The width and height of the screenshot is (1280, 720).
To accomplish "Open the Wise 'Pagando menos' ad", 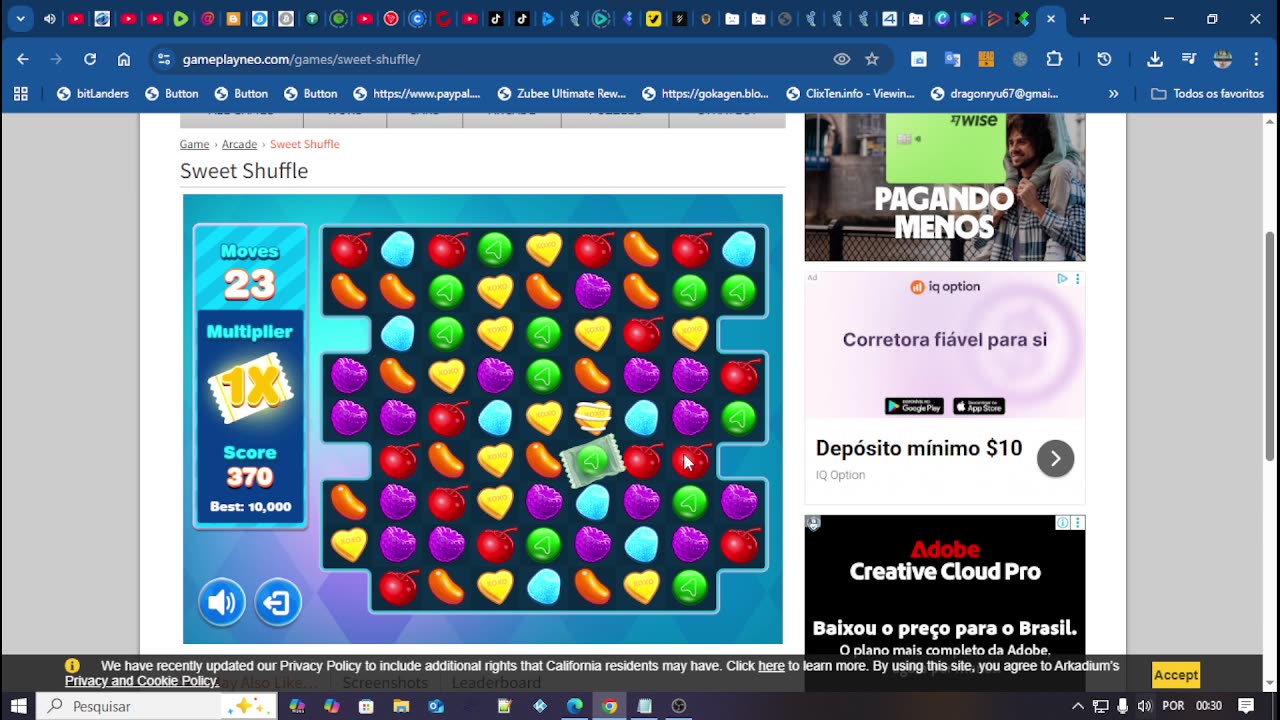I will [945, 187].
